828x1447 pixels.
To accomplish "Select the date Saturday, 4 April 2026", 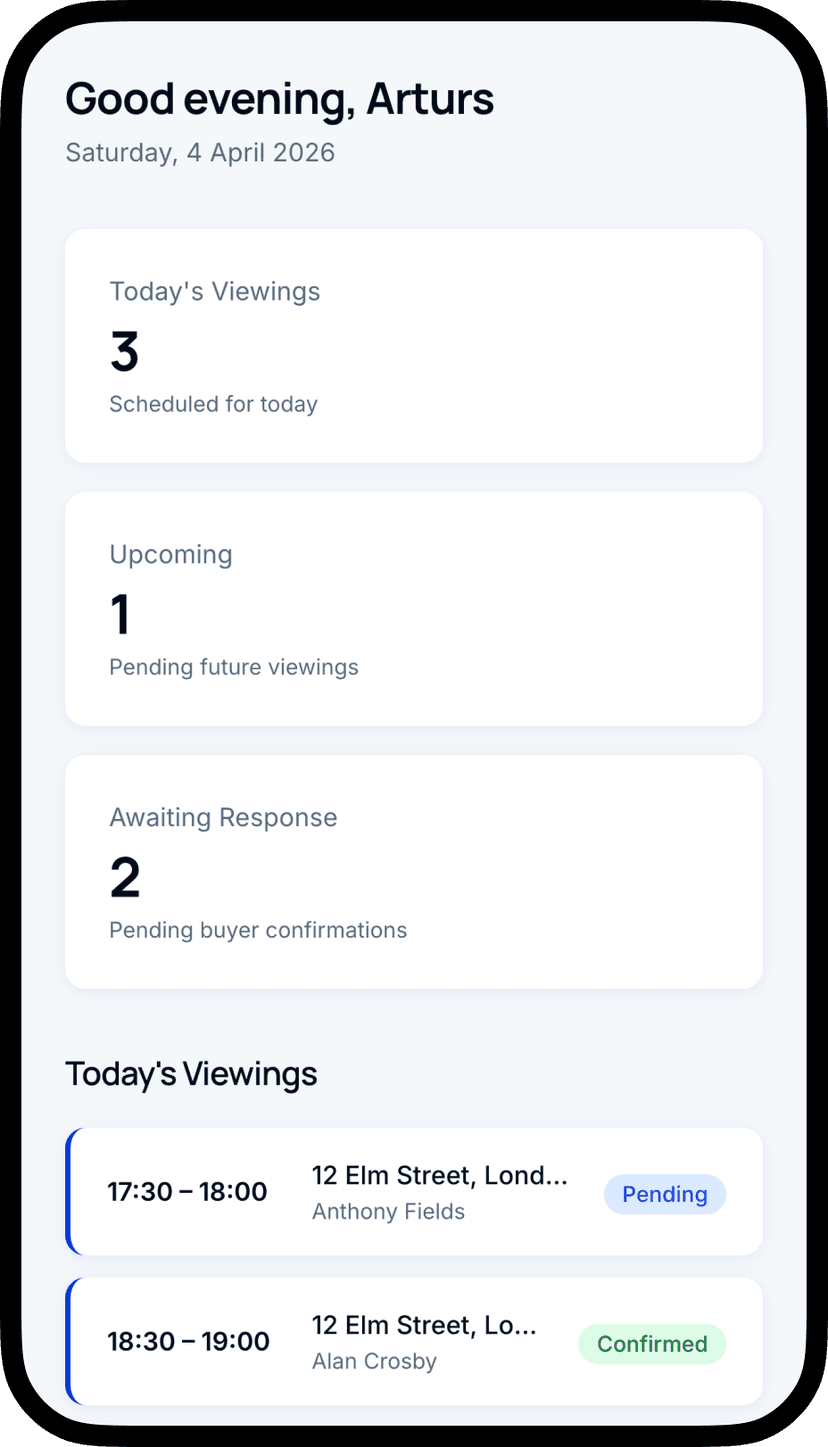I will point(200,152).
